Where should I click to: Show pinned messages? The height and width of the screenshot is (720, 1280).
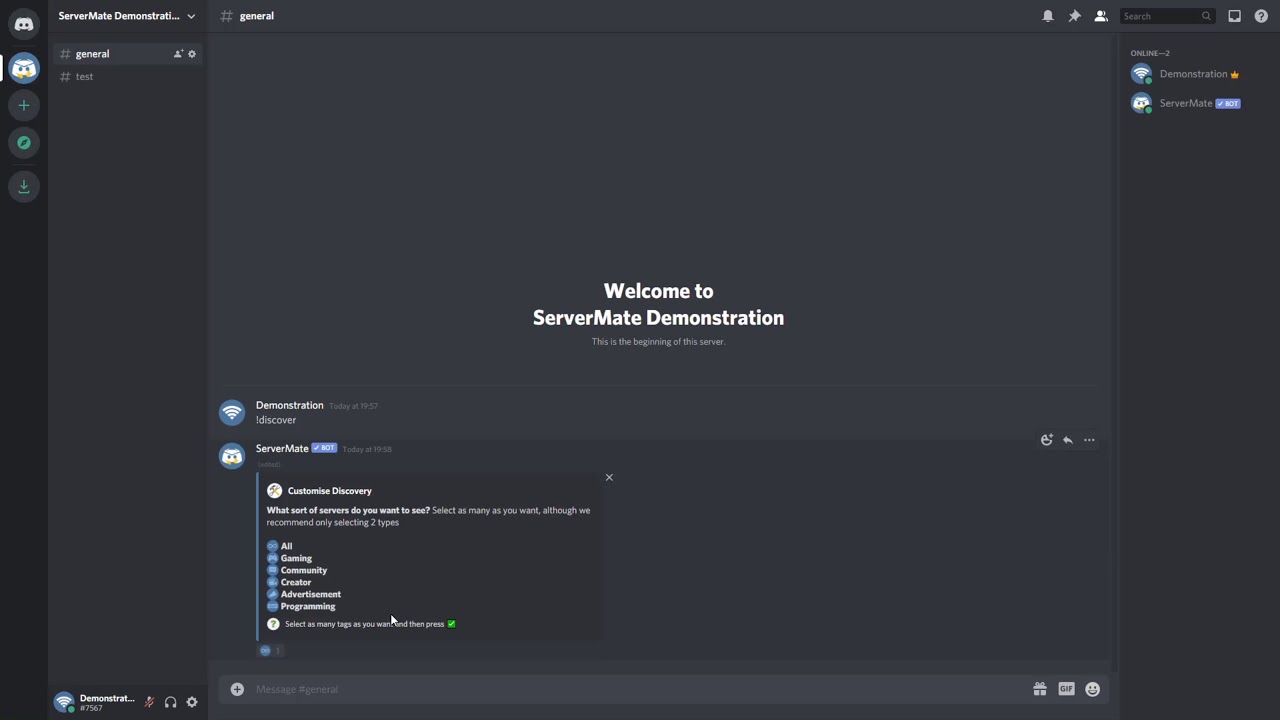(x=1074, y=16)
